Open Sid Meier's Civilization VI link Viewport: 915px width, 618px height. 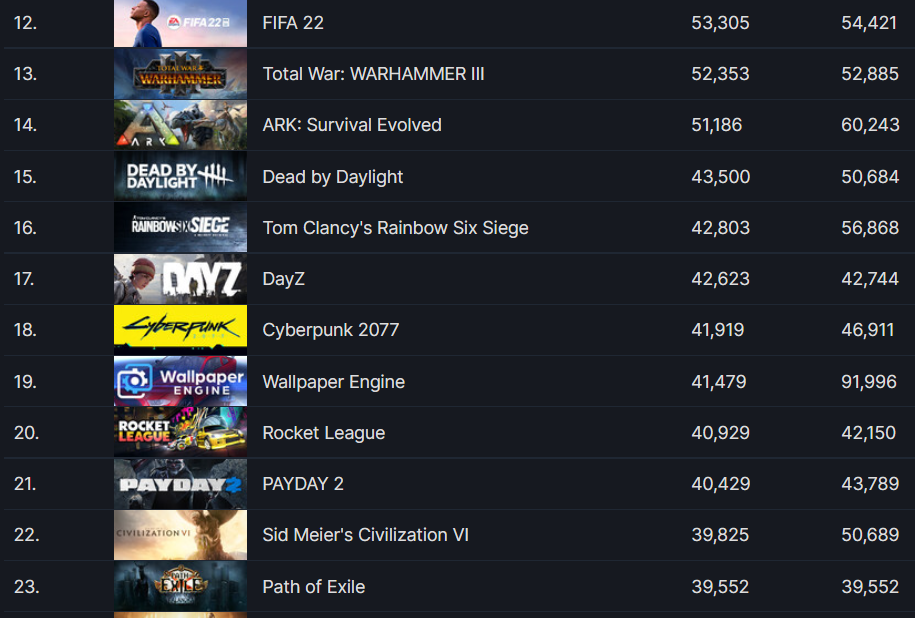(365, 535)
